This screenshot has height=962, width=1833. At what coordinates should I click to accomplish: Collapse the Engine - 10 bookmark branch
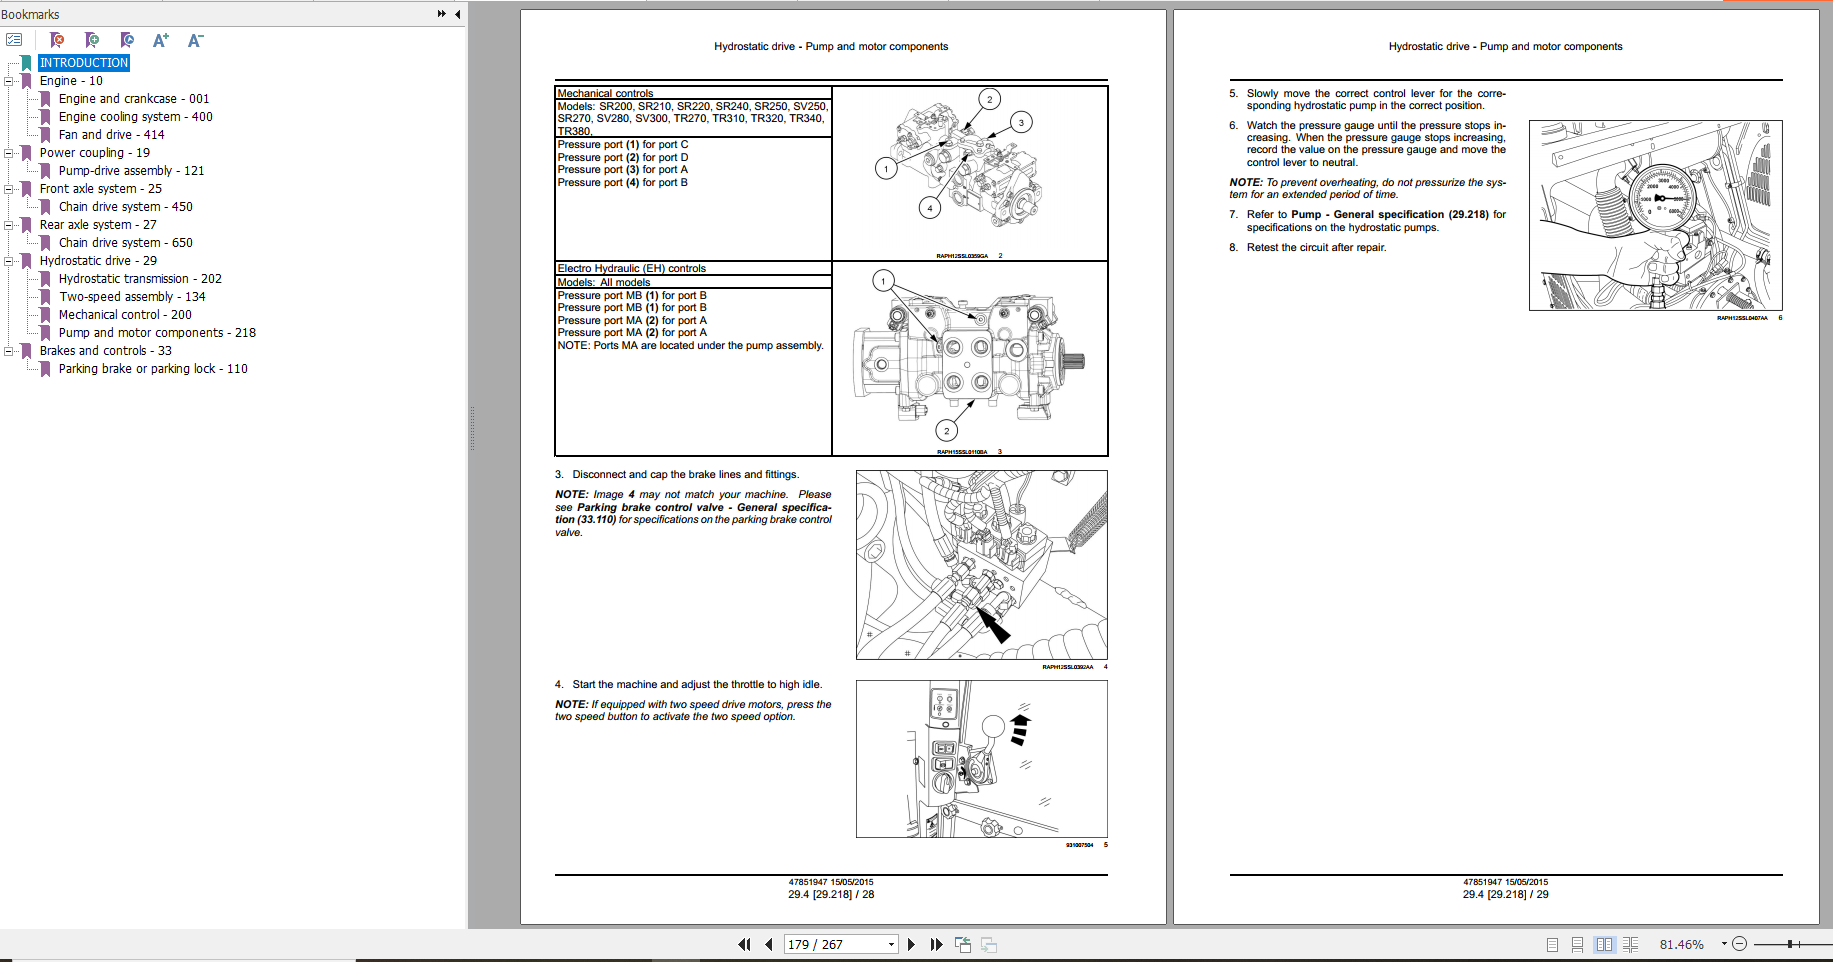click(x=9, y=81)
